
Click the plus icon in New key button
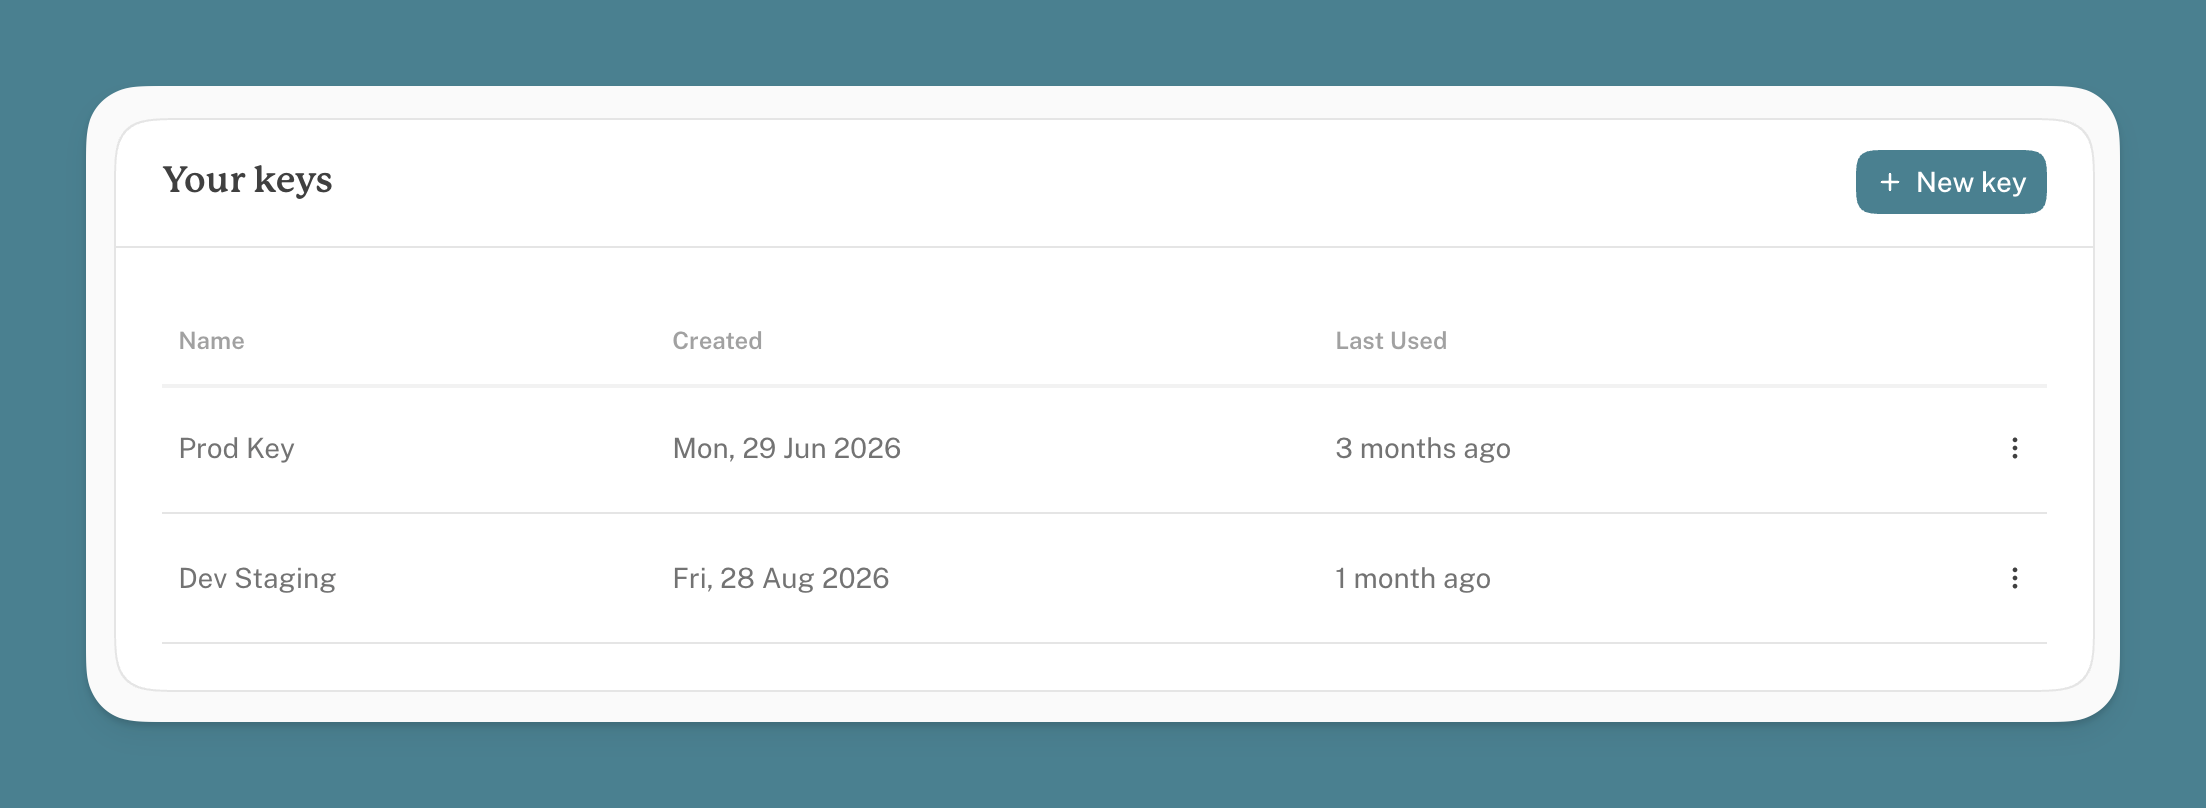click(1889, 182)
